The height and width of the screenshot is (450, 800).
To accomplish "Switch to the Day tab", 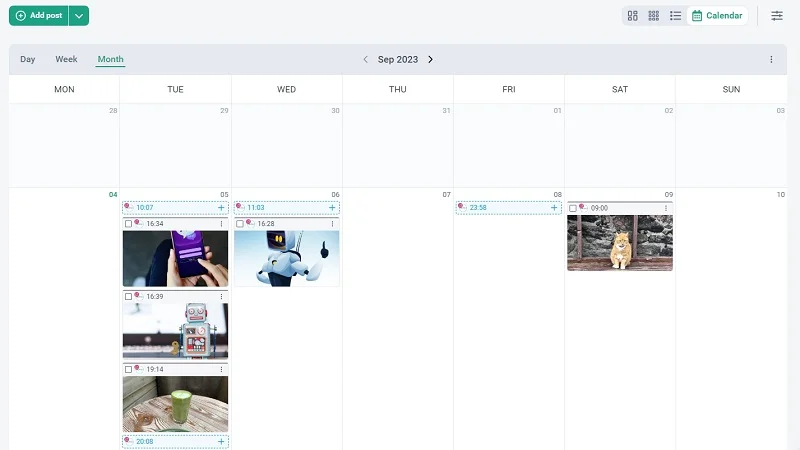I will point(27,60).
